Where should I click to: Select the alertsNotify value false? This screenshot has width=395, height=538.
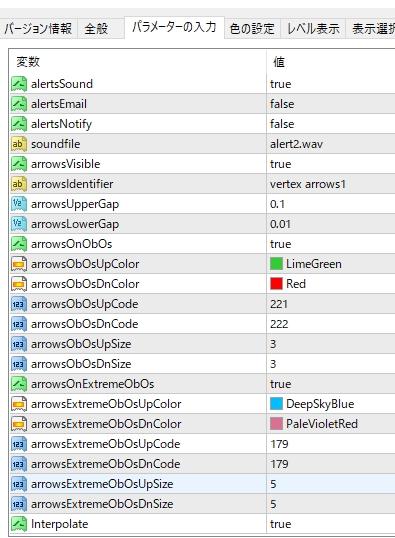[282, 124]
